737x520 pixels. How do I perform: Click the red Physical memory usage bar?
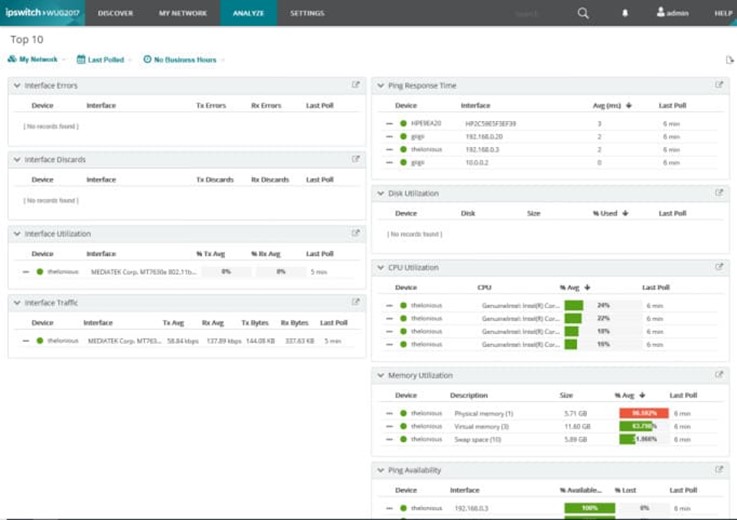643,413
